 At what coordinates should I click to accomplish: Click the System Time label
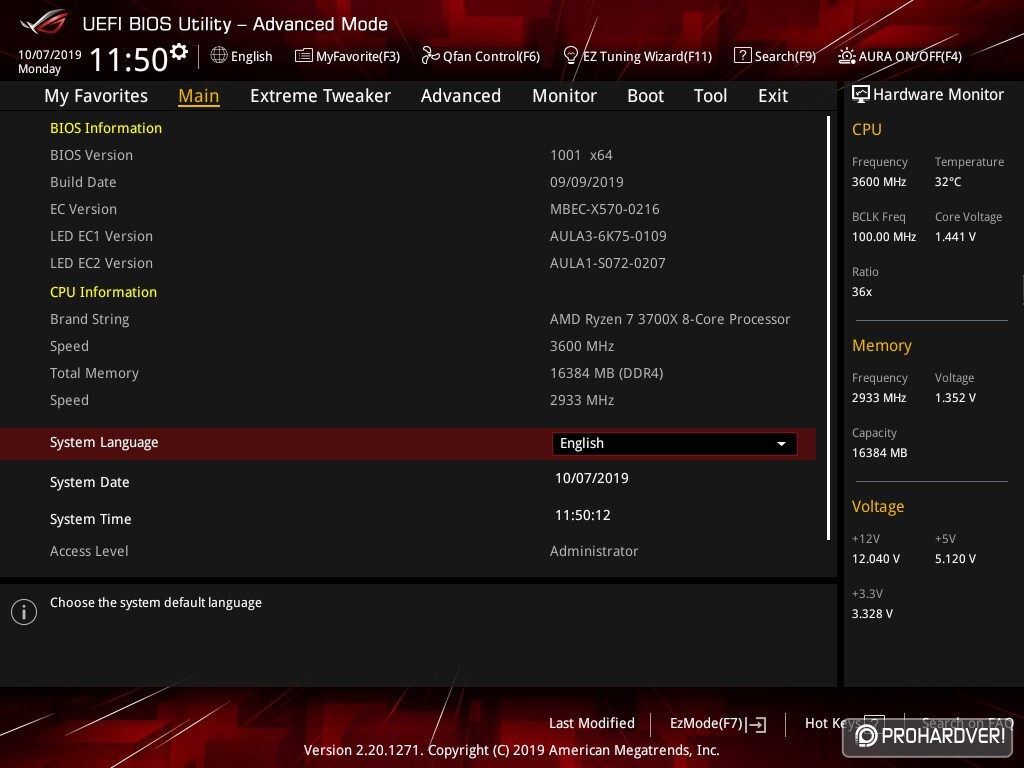pos(91,519)
